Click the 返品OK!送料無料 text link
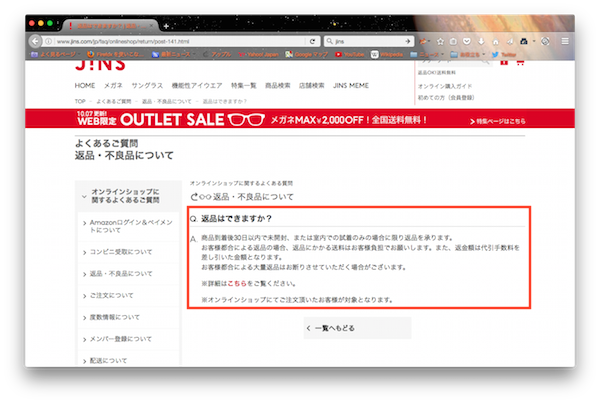Image resolution: width=600 pixels, height=403 pixels. point(437,72)
